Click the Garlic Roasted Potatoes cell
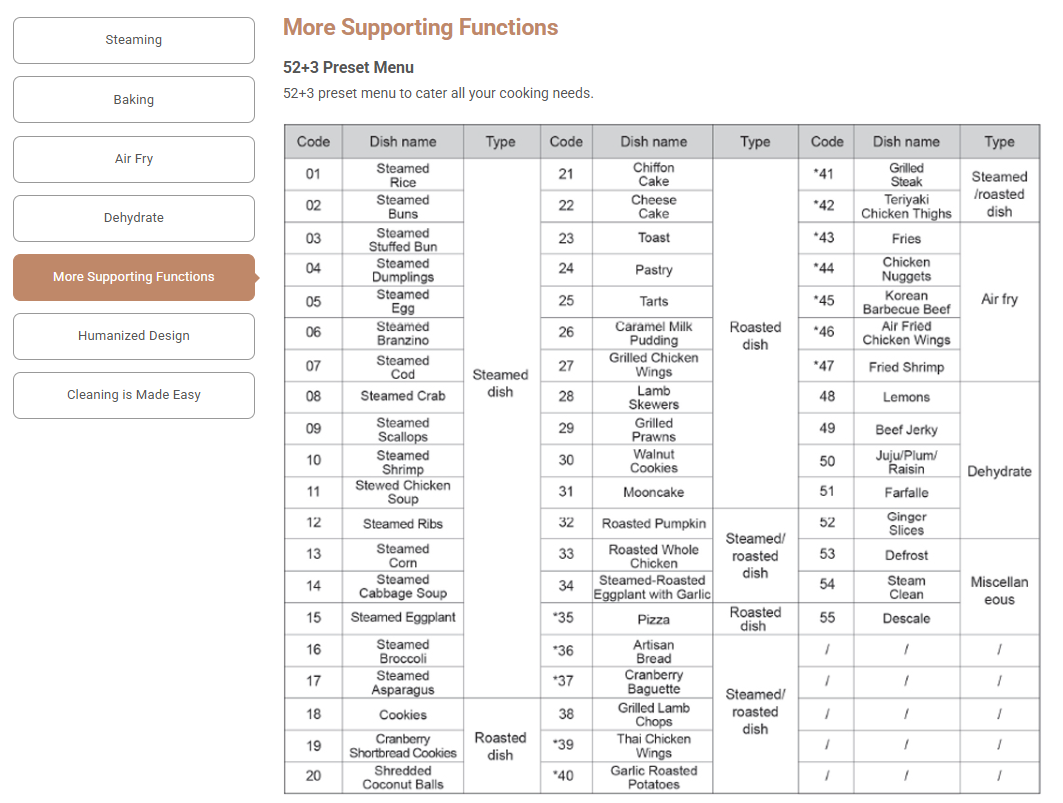The image size is (1063, 803). click(654, 778)
